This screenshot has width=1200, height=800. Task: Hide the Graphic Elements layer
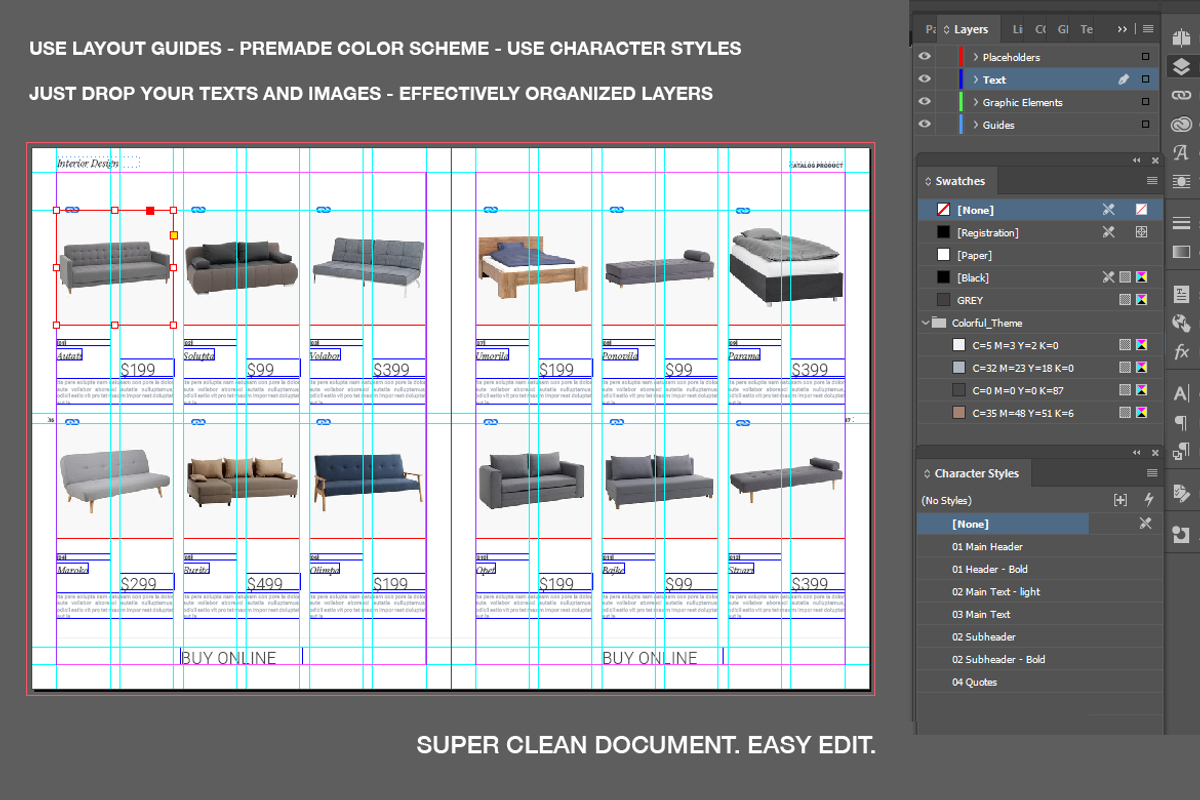[924, 102]
